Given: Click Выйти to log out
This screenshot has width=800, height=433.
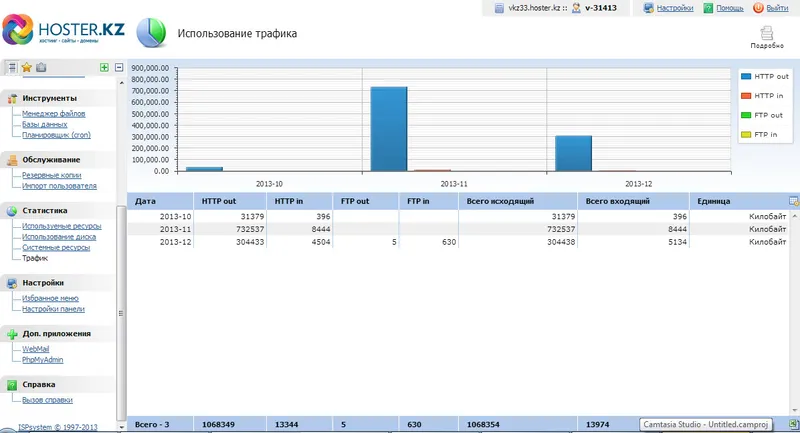Looking at the screenshot, I should 777,8.
